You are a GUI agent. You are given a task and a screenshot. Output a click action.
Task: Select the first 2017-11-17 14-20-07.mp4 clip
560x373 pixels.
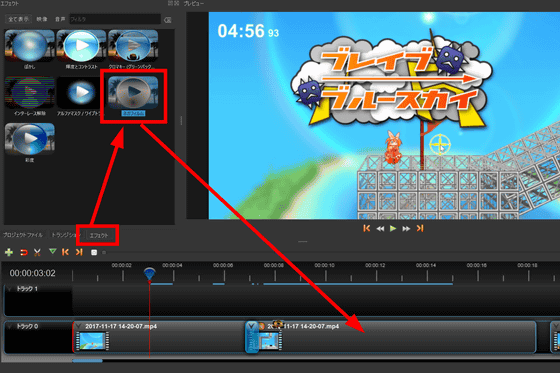pyautogui.click(x=159, y=337)
